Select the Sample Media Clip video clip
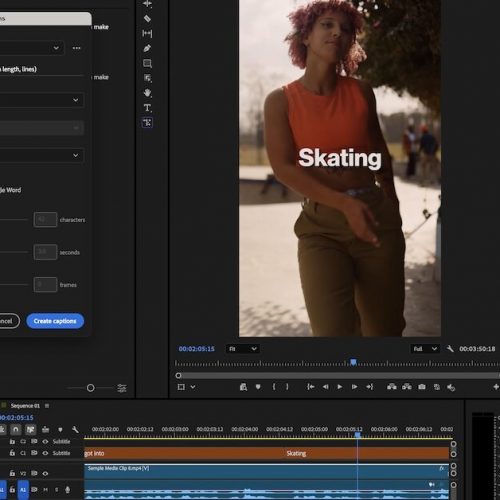500x500 pixels. (267, 471)
